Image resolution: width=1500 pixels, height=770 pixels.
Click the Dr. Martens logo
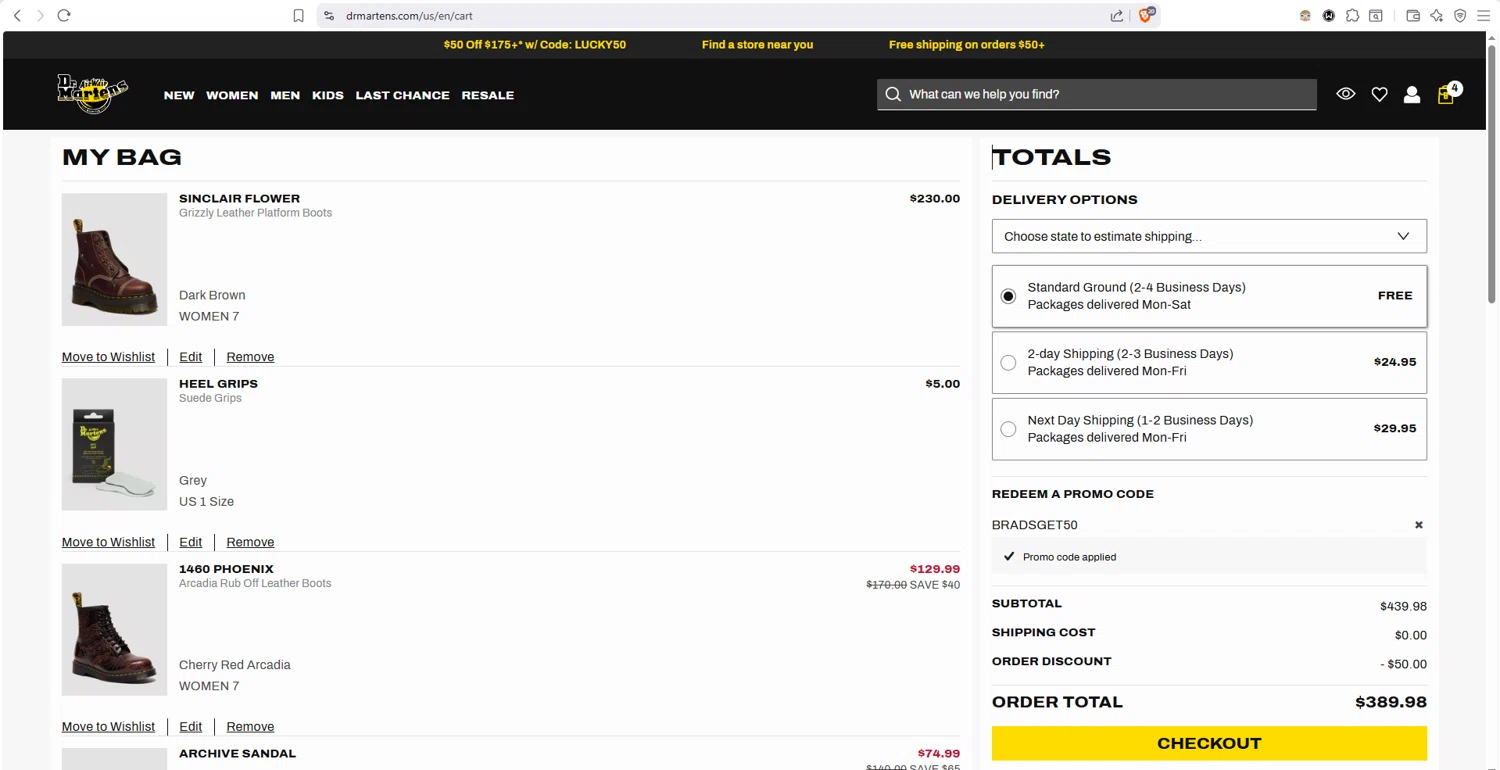click(x=92, y=93)
